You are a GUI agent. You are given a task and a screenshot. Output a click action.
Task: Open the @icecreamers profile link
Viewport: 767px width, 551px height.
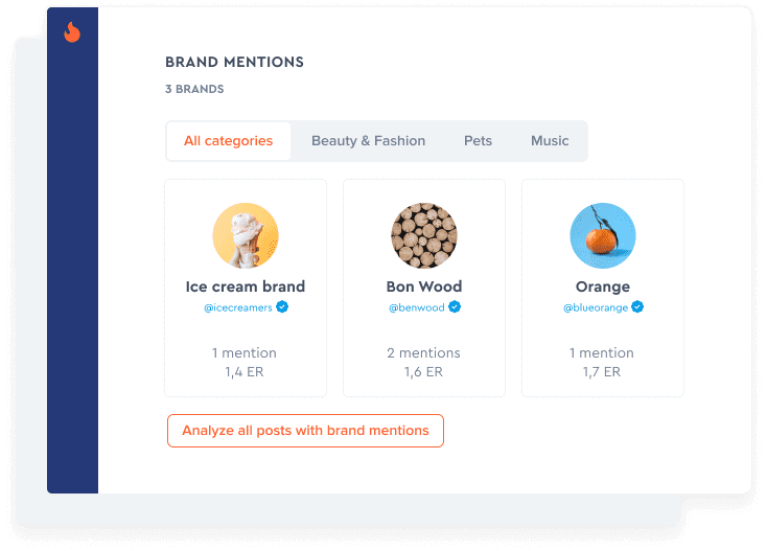click(x=238, y=308)
